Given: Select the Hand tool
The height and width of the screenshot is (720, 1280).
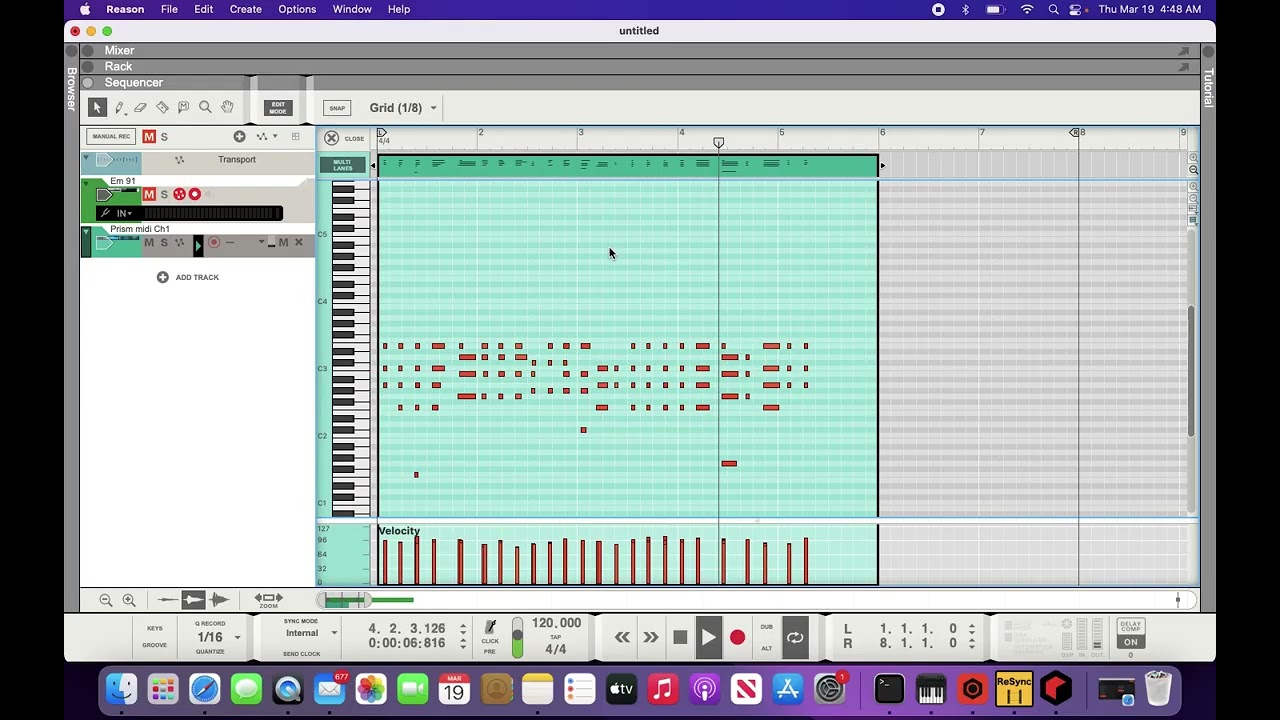Looking at the screenshot, I should tap(227, 107).
